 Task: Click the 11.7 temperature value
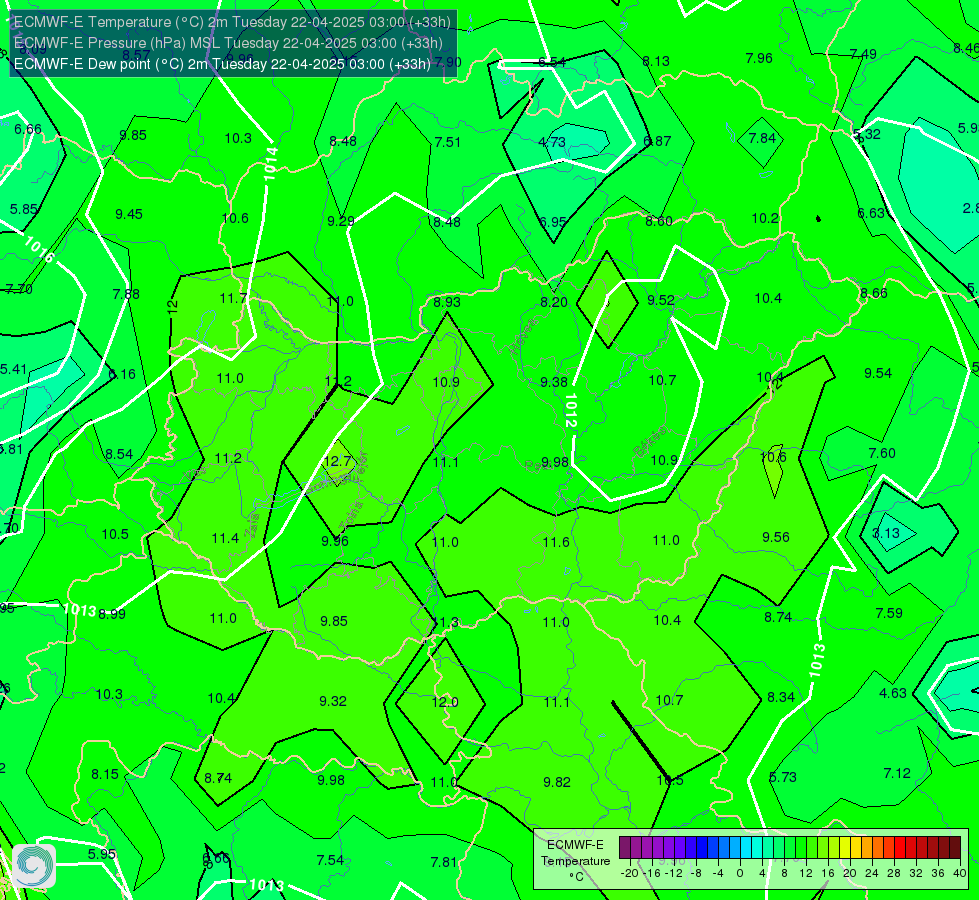(234, 298)
